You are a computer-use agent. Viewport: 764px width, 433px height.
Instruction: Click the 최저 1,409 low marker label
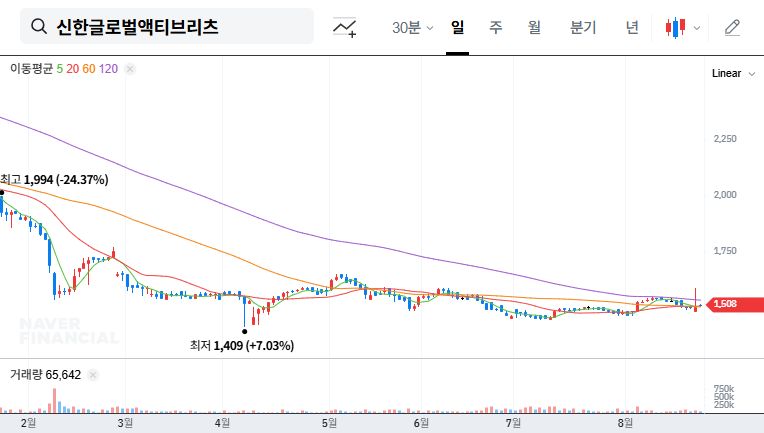[x=242, y=346]
